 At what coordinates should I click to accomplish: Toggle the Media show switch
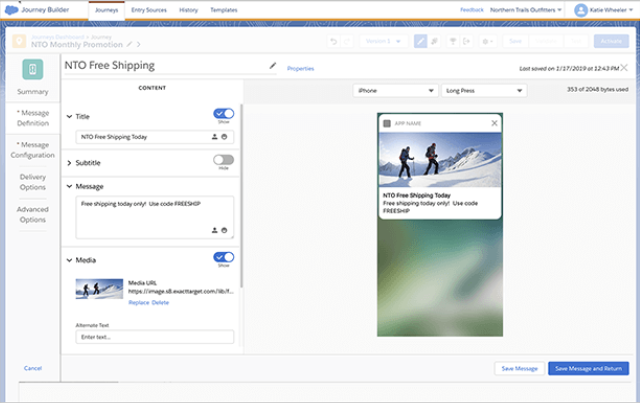[x=224, y=257]
